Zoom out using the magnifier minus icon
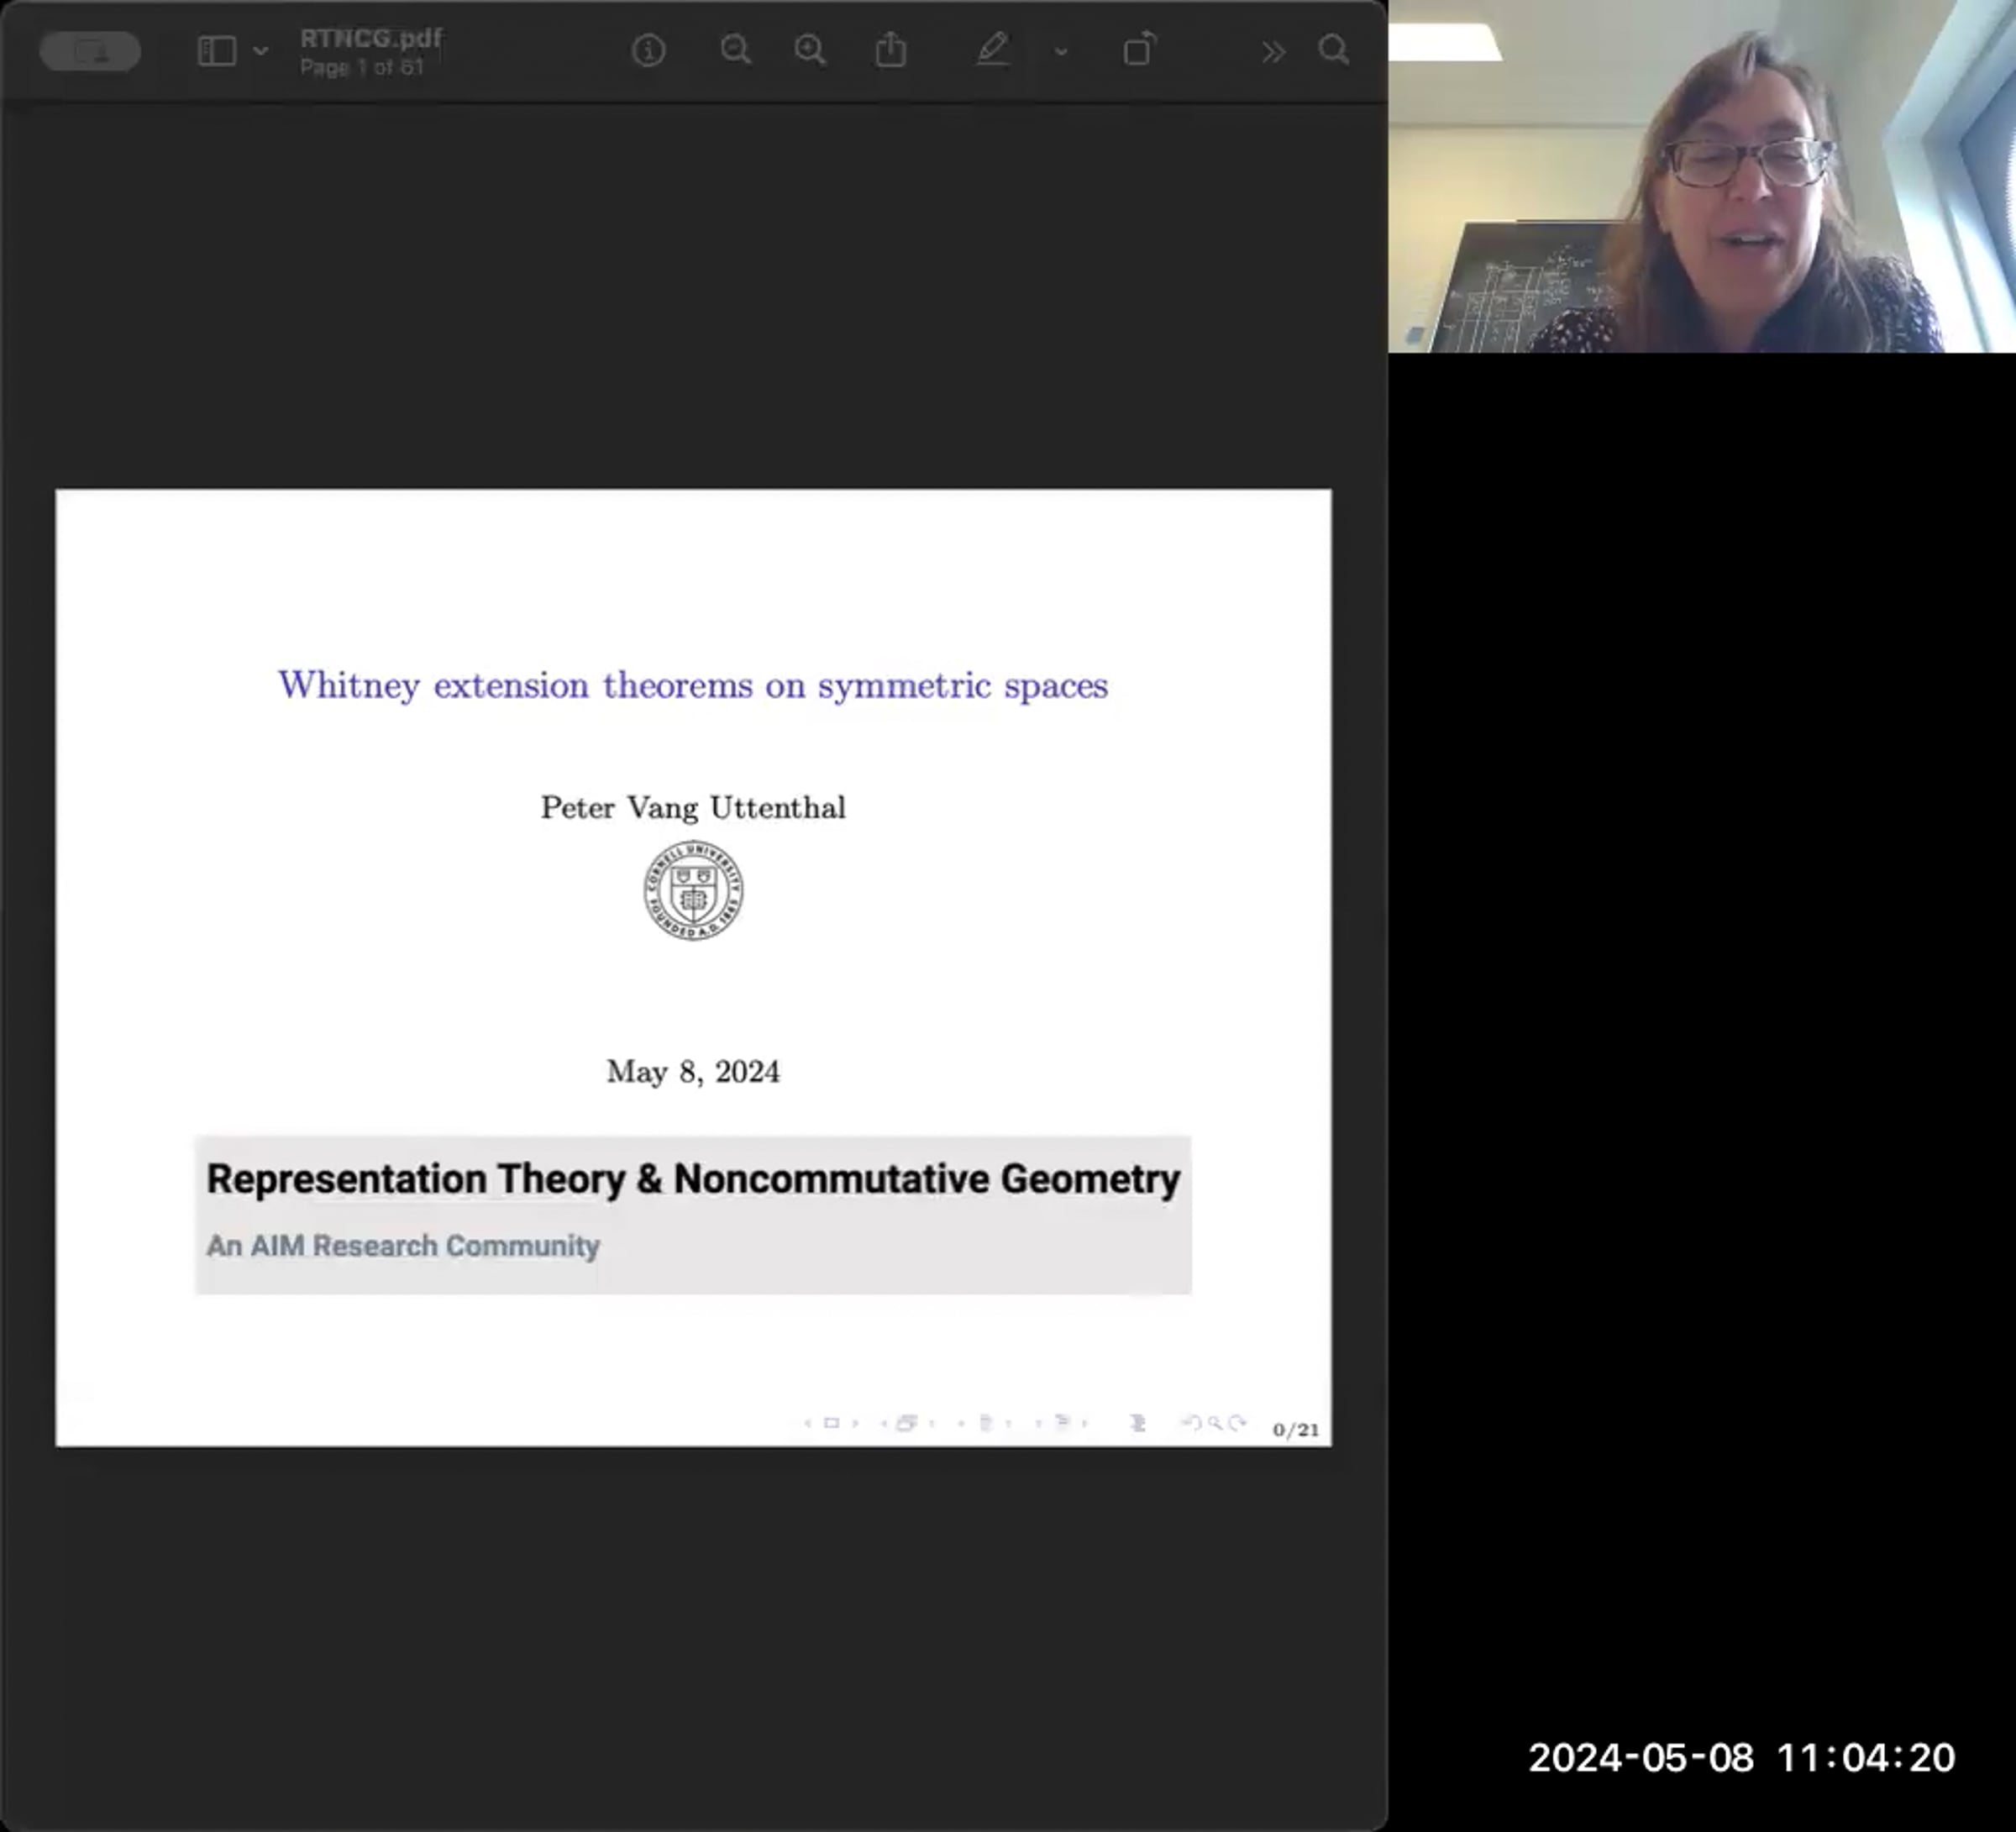2016x1832 pixels. point(735,50)
